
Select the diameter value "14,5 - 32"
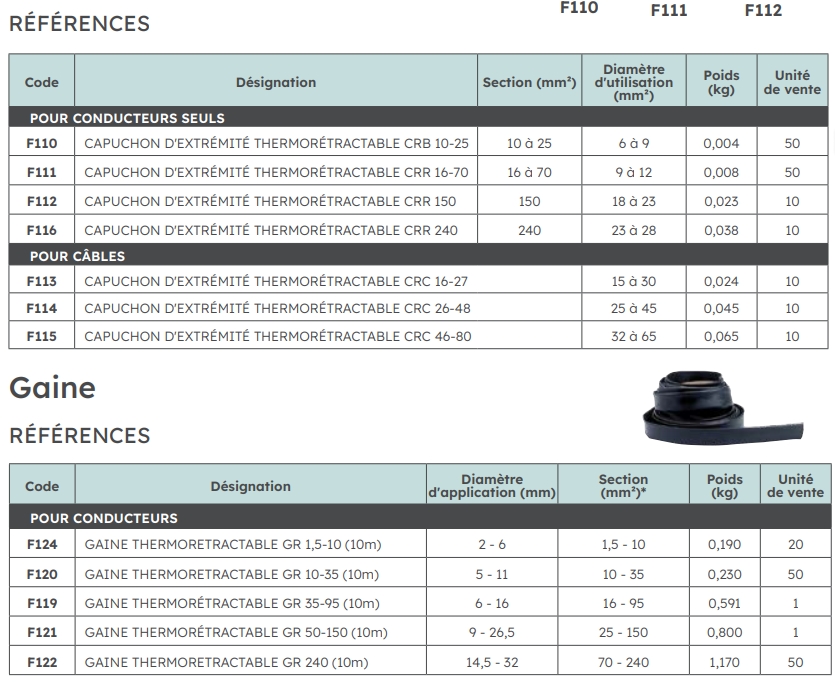491,662
